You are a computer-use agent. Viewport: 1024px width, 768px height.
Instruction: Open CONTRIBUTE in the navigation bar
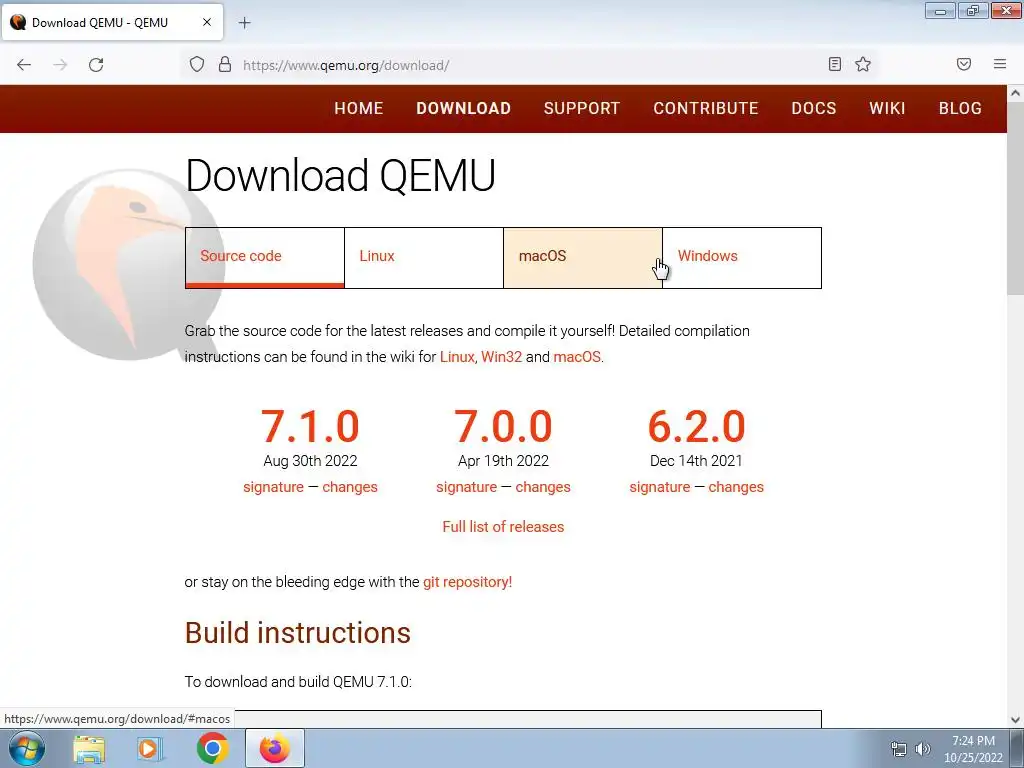coord(706,108)
